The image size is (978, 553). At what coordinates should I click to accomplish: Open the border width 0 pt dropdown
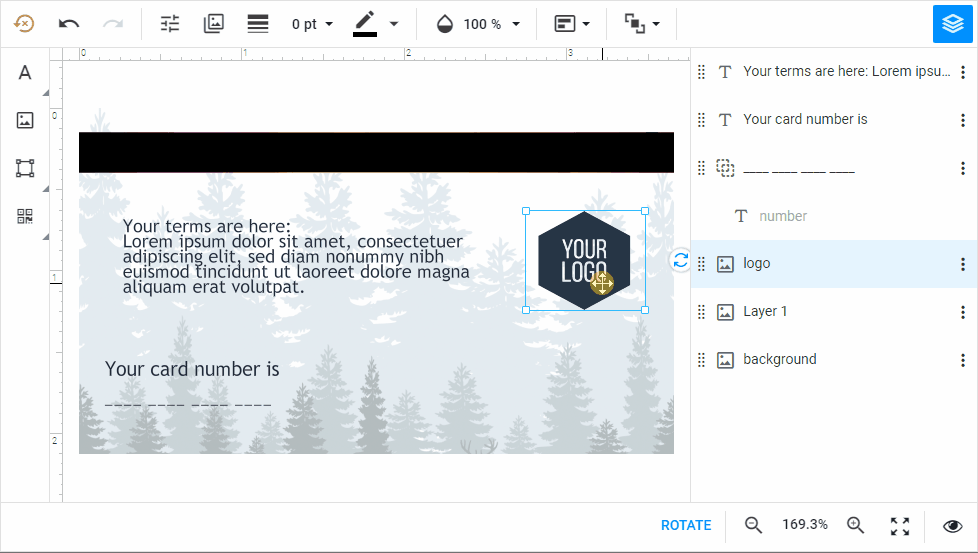tap(312, 24)
